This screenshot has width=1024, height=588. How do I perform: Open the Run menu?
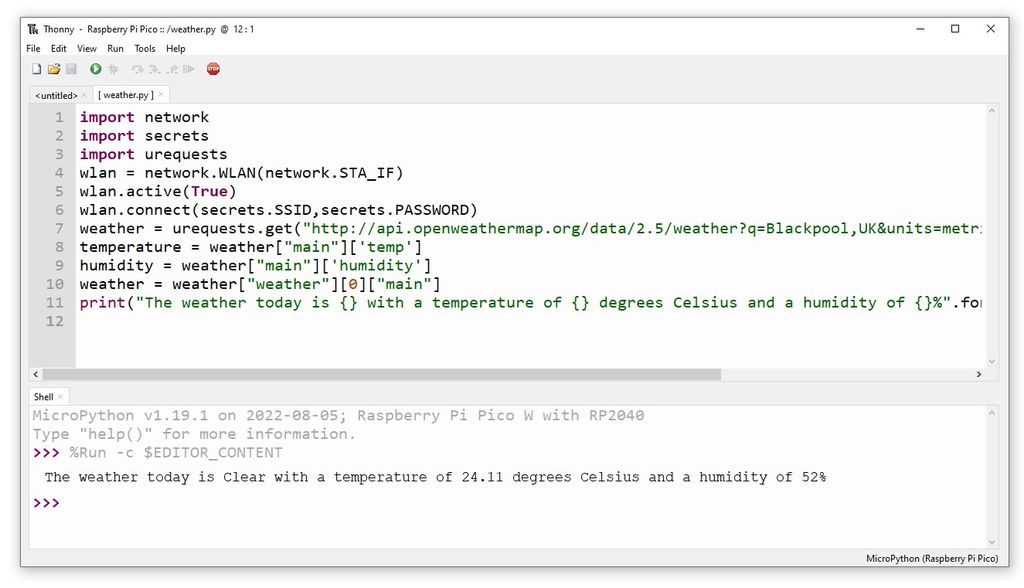pyautogui.click(x=115, y=47)
